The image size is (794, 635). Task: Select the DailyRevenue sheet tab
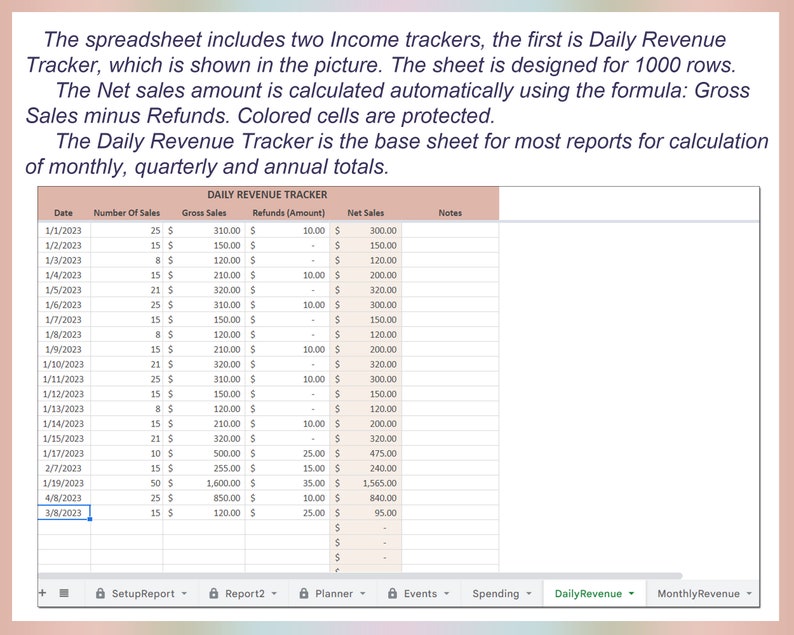[594, 593]
